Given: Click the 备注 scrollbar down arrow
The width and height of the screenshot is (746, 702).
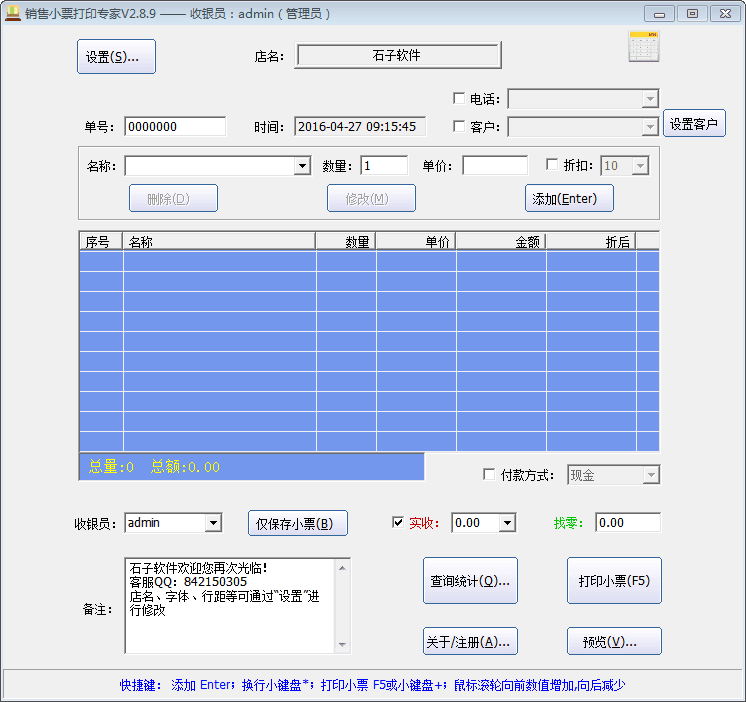Looking at the screenshot, I should (x=343, y=645).
